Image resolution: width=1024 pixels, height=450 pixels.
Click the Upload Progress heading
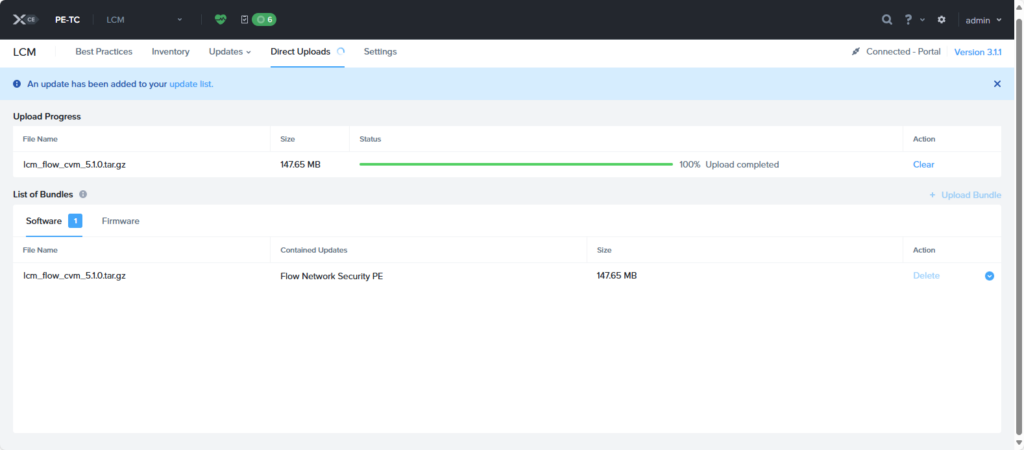point(47,116)
